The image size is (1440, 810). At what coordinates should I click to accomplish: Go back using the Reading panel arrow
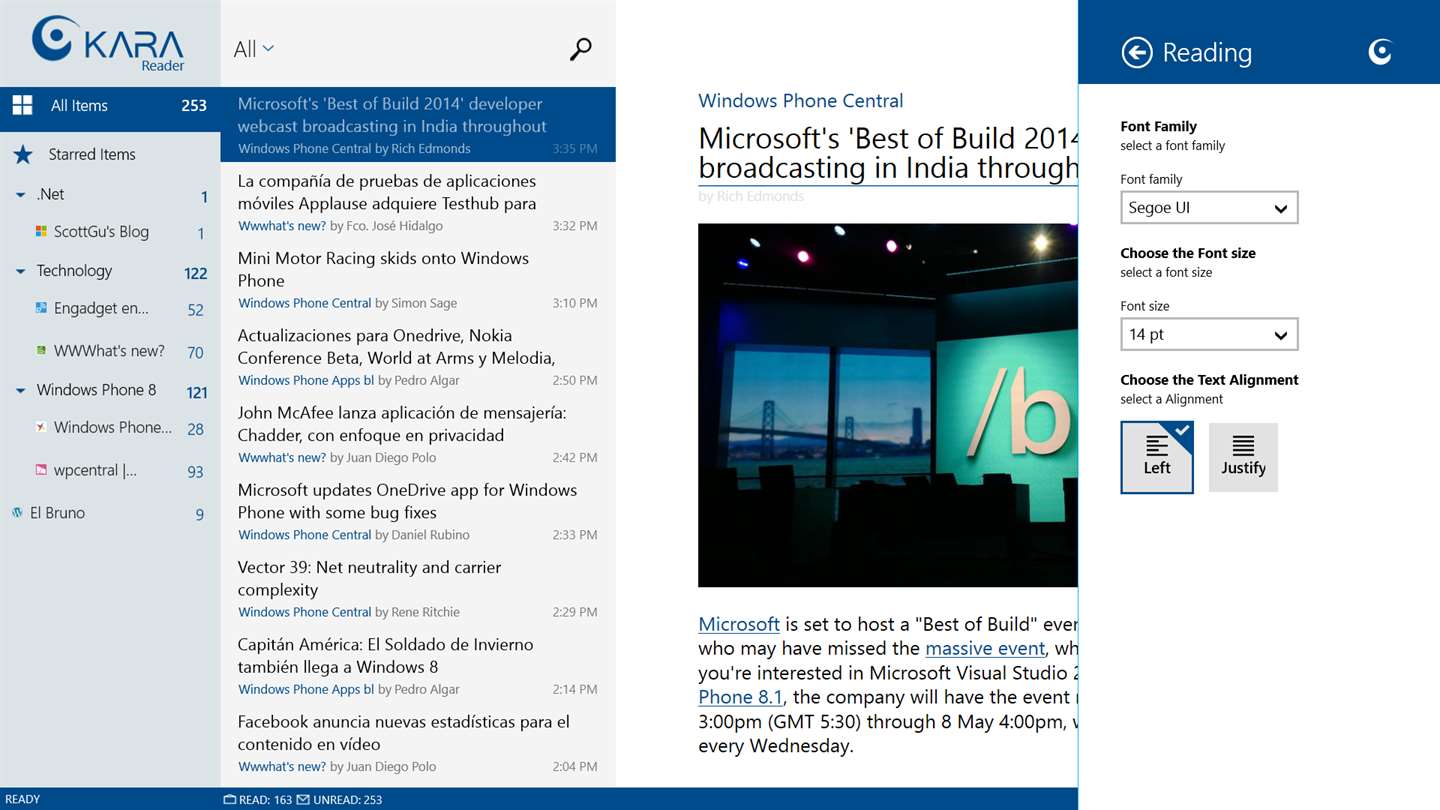[x=1137, y=52]
